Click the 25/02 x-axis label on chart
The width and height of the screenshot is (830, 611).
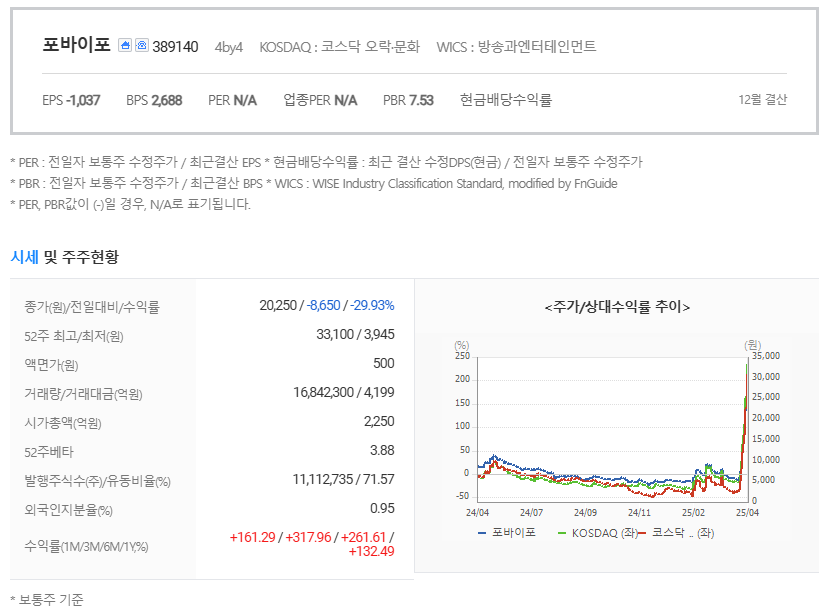point(693,513)
